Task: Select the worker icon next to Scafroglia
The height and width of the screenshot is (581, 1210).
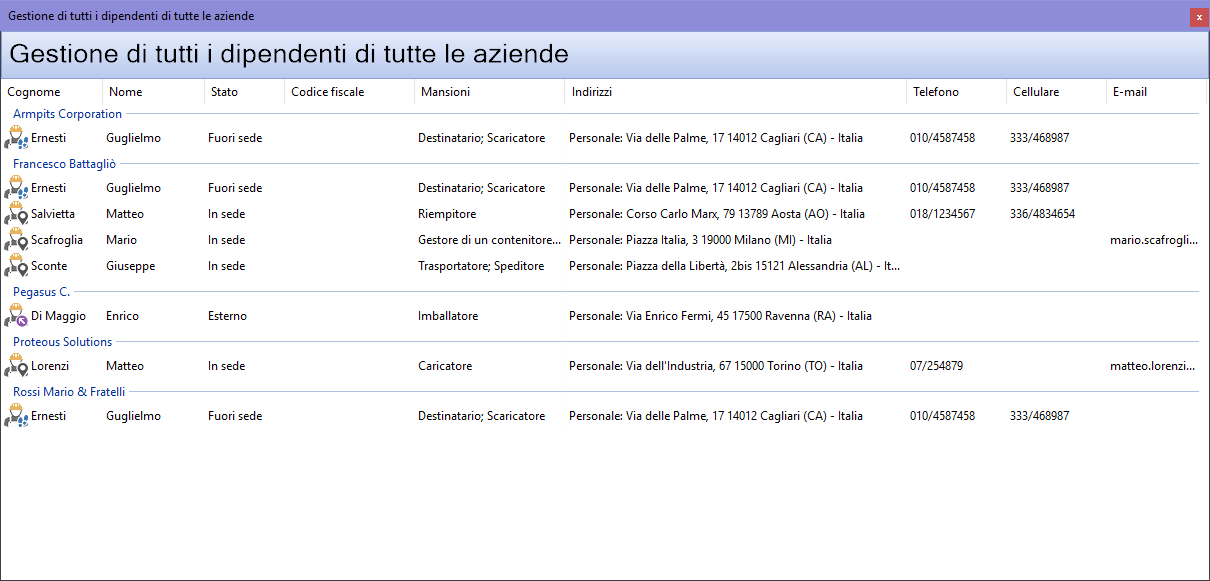Action: (16, 240)
